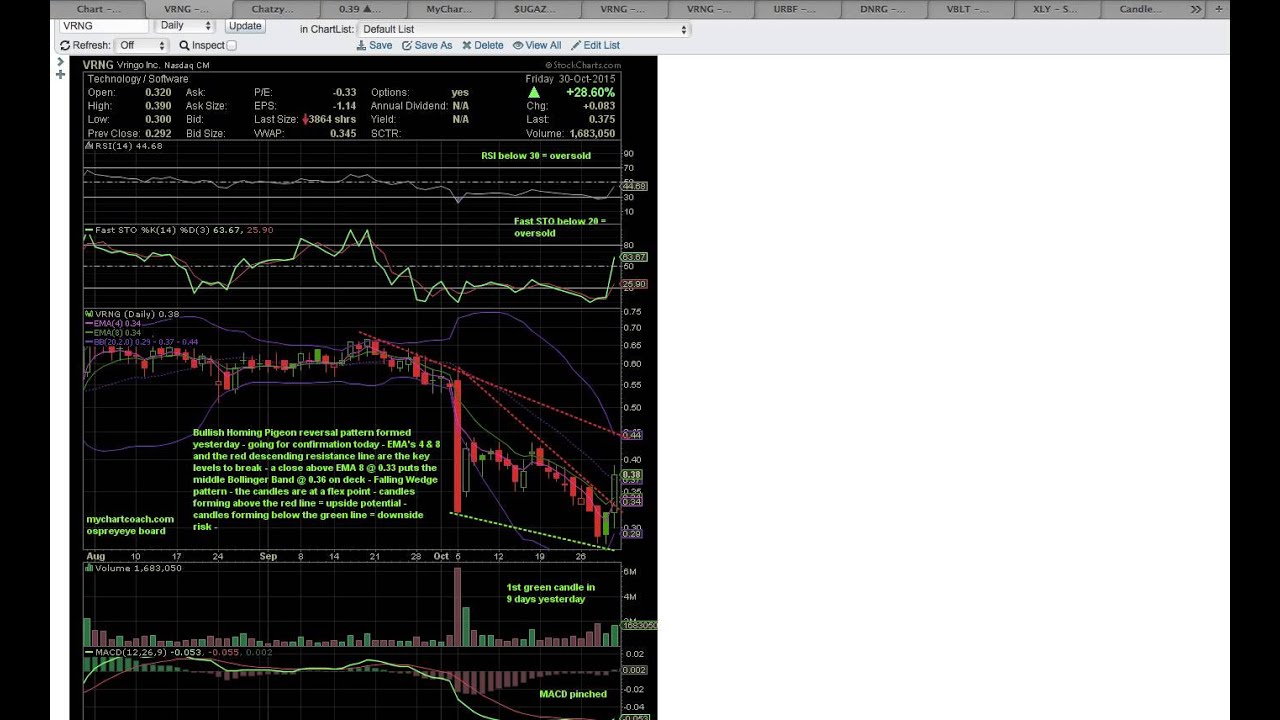Click the ospreyeye board text
Viewport: 1280px width, 720px height.
coord(126,531)
